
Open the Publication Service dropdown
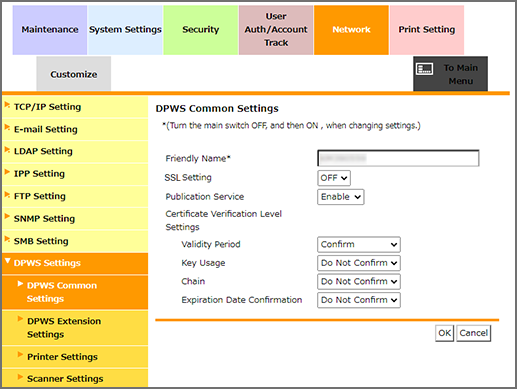(x=340, y=197)
